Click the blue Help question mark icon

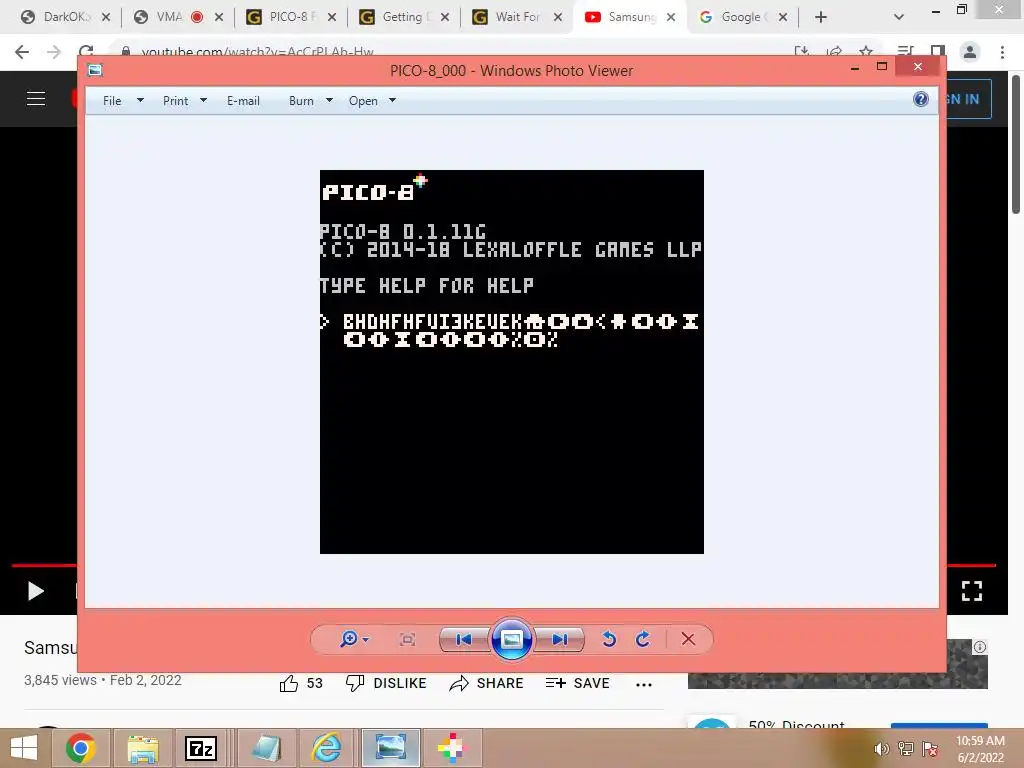tap(921, 99)
